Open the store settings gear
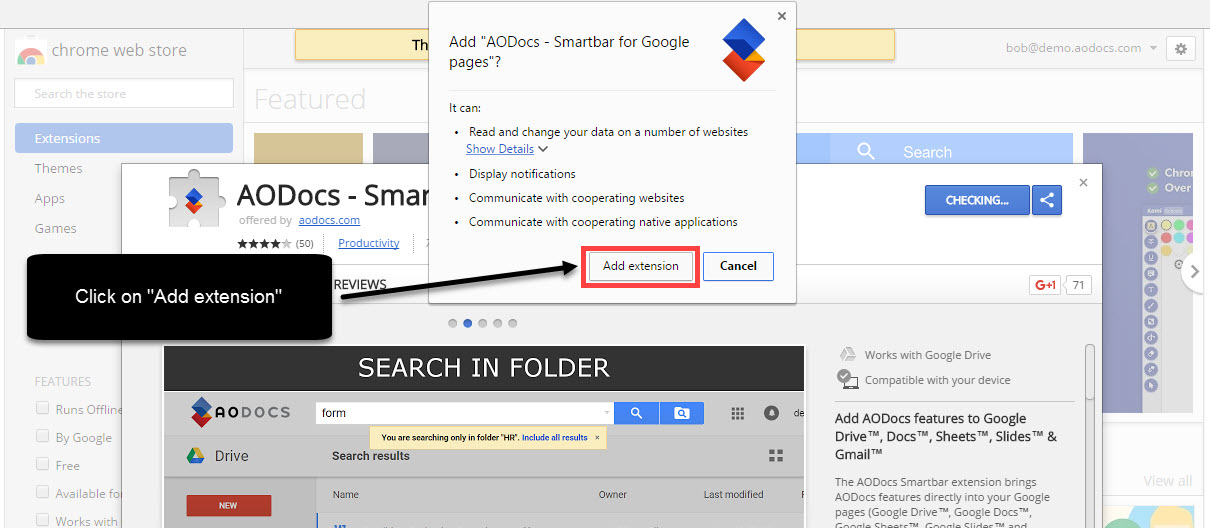Image resolution: width=1210 pixels, height=528 pixels. pos(1181,48)
